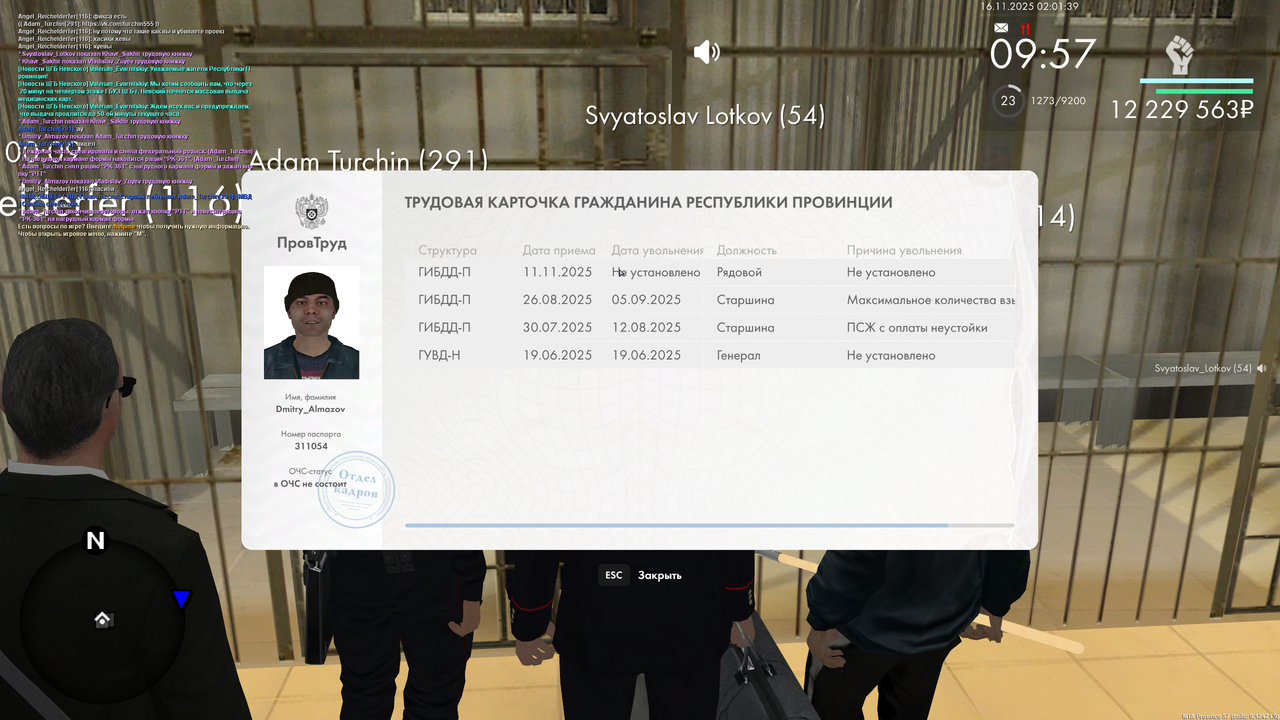Click the ПСЖ с оплаты неустойки reason
Screen dimensions: 1280x720
(x=917, y=328)
